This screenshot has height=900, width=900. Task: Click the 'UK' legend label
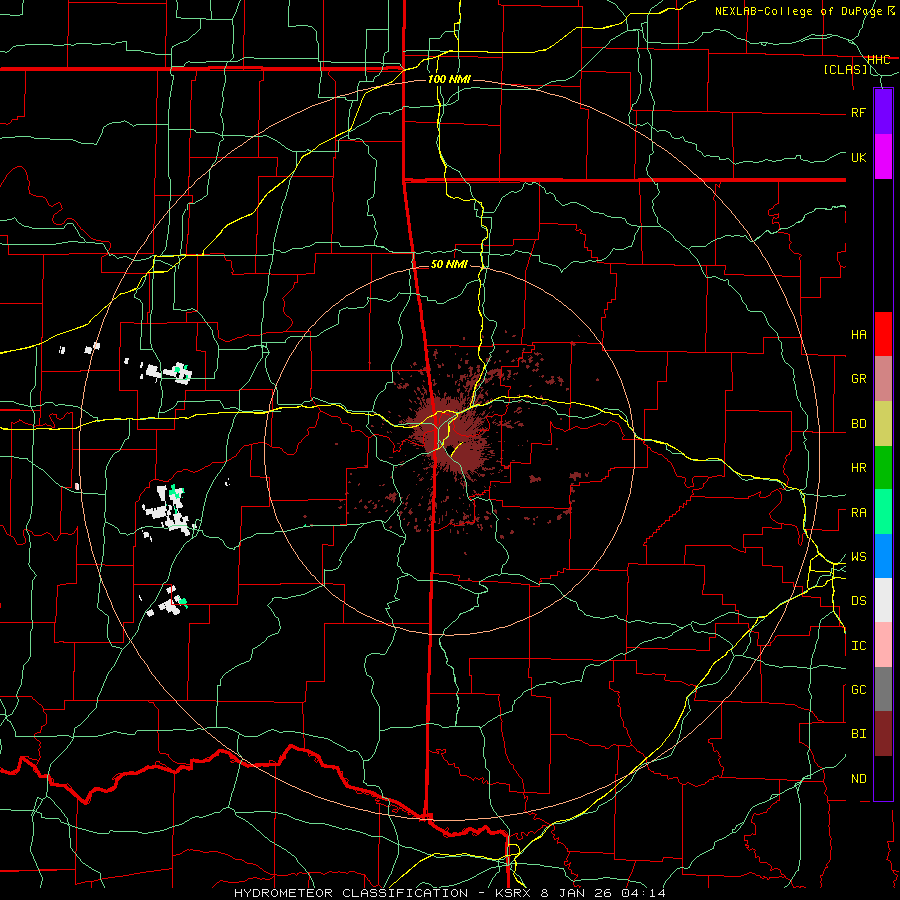pos(858,157)
